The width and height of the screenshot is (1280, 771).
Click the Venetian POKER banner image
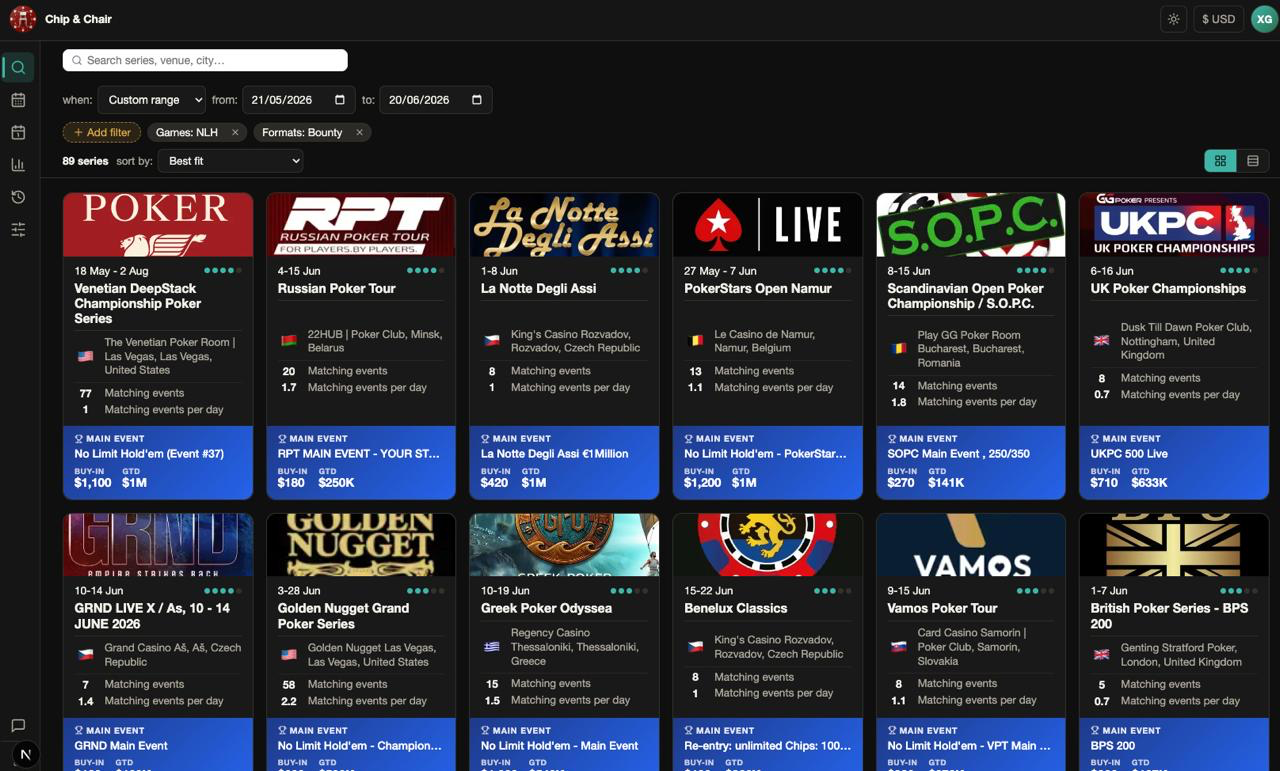tap(158, 225)
